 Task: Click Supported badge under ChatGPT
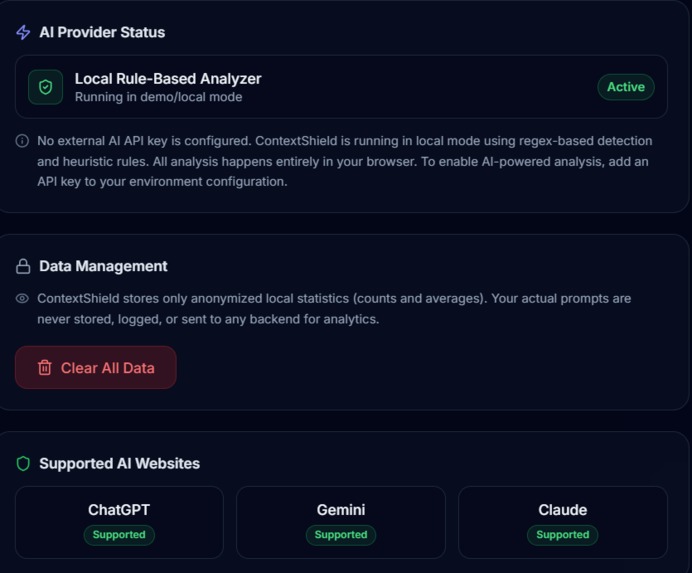[119, 535]
